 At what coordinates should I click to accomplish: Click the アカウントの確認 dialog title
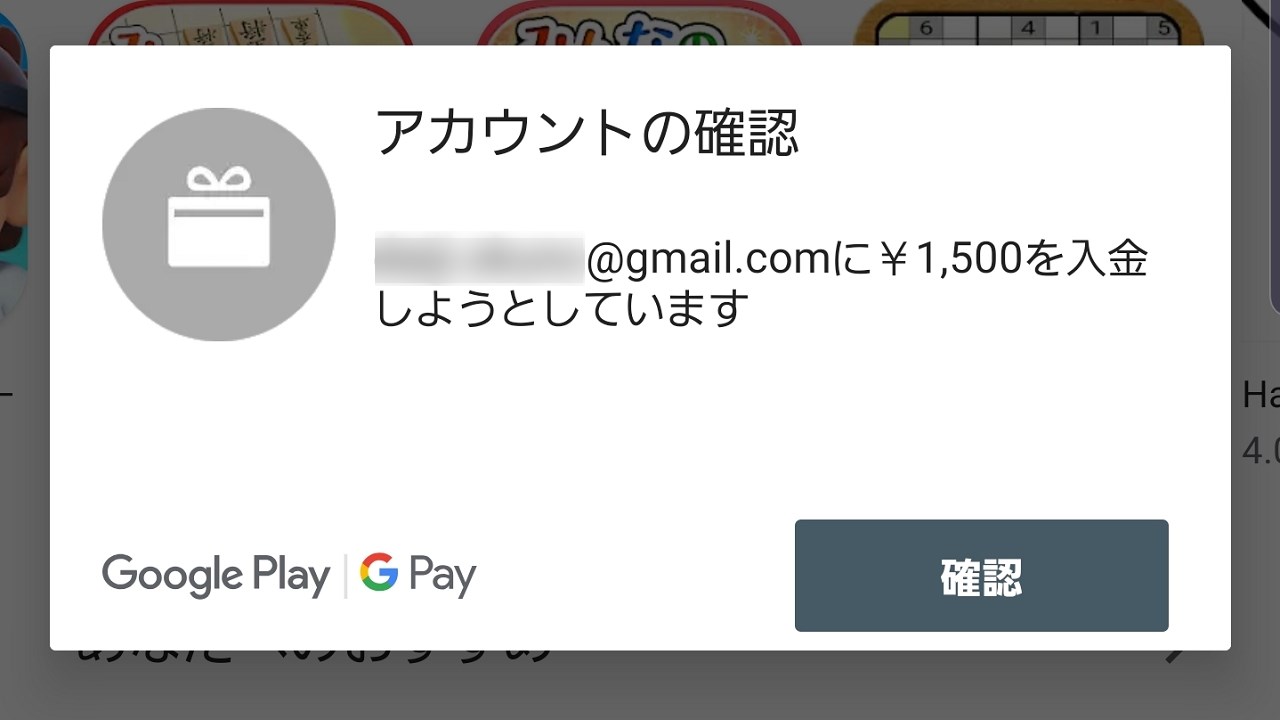[587, 133]
